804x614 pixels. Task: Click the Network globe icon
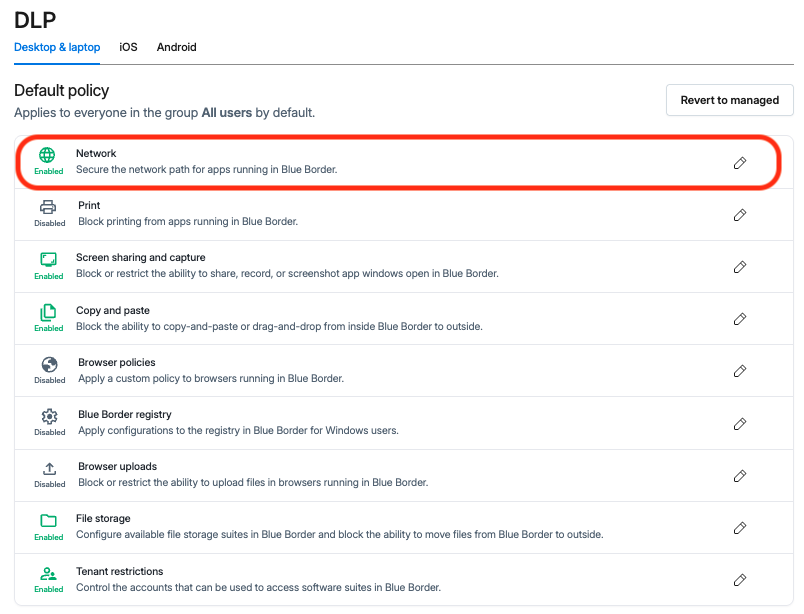pyautogui.click(x=47, y=154)
